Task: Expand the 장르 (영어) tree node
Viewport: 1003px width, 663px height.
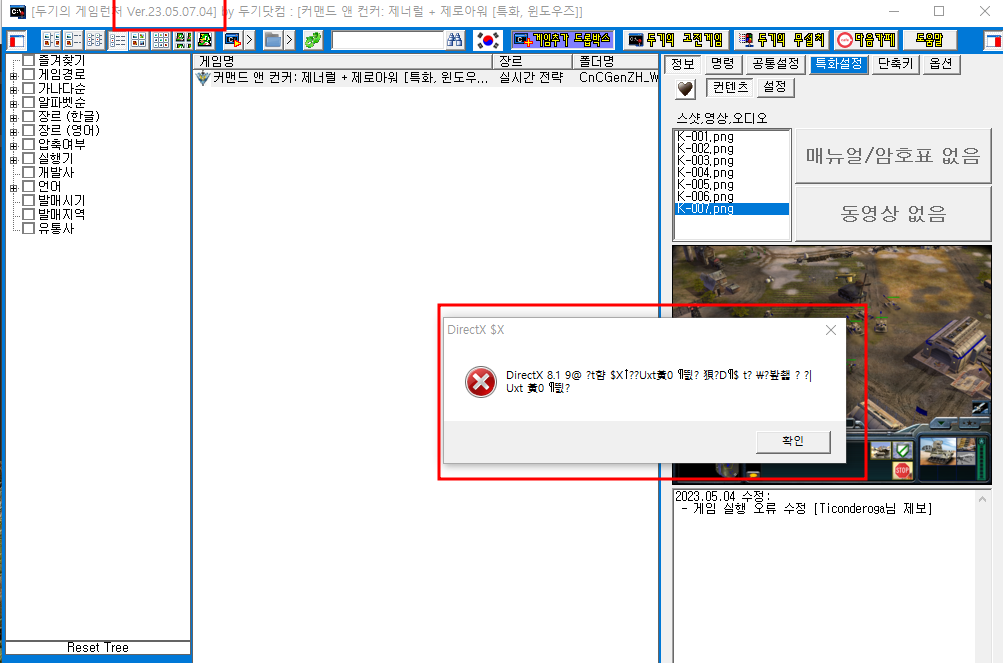Action: [x=13, y=132]
